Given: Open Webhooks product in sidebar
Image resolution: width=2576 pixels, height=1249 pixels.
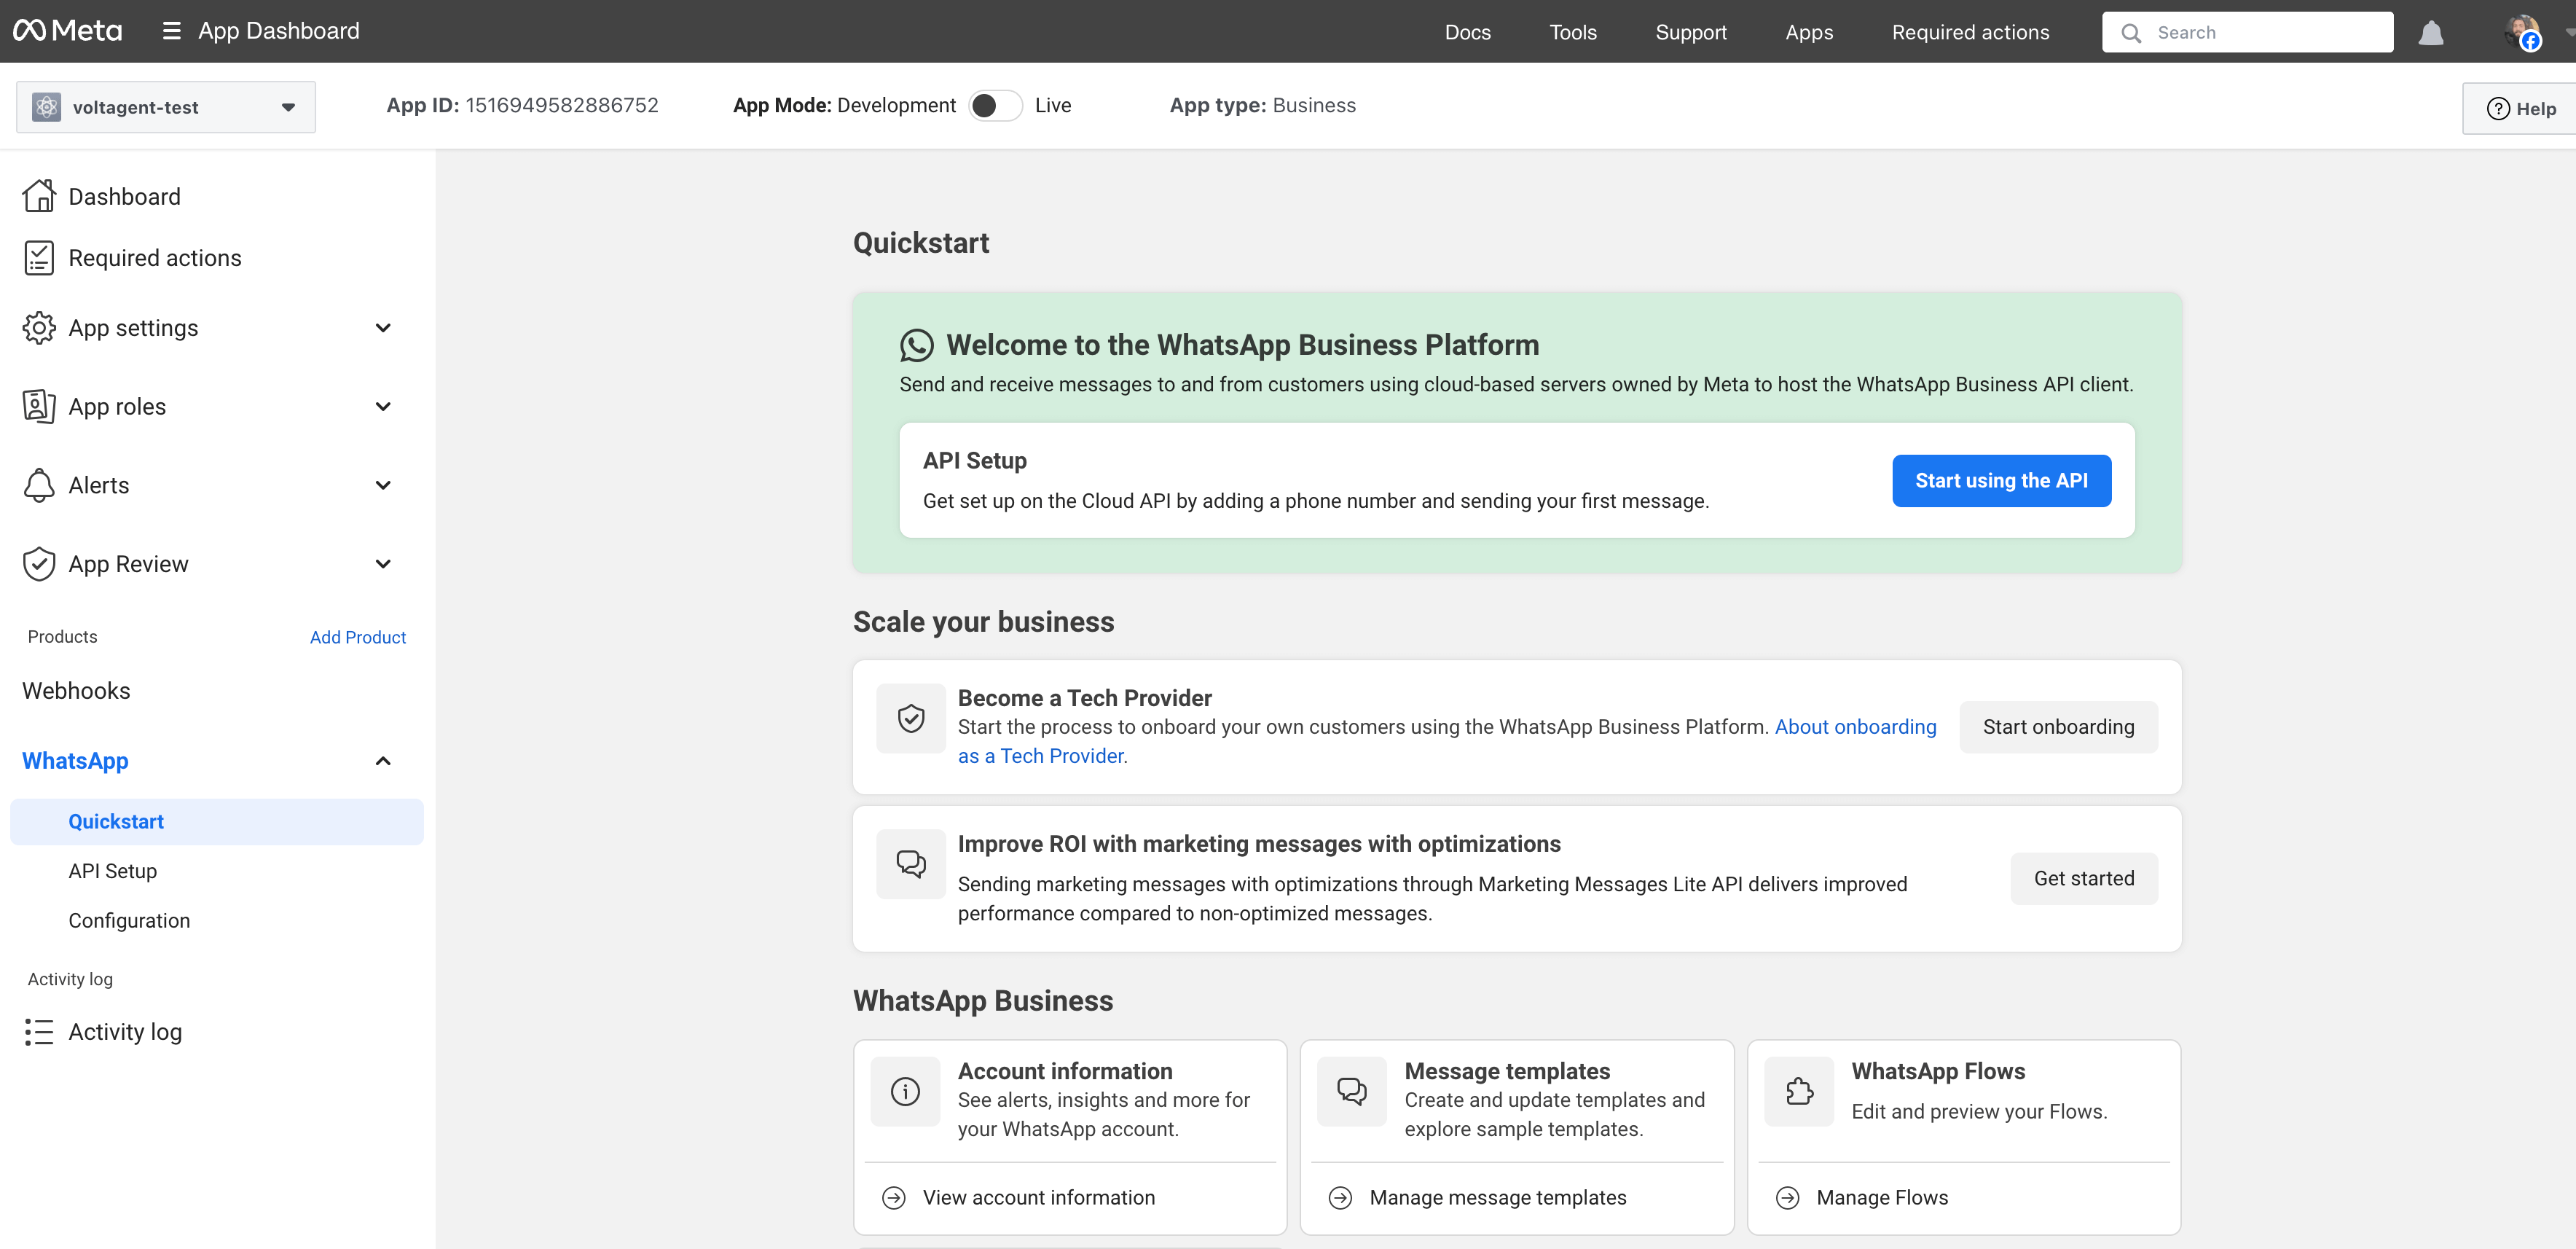Looking at the screenshot, I should (x=76, y=691).
